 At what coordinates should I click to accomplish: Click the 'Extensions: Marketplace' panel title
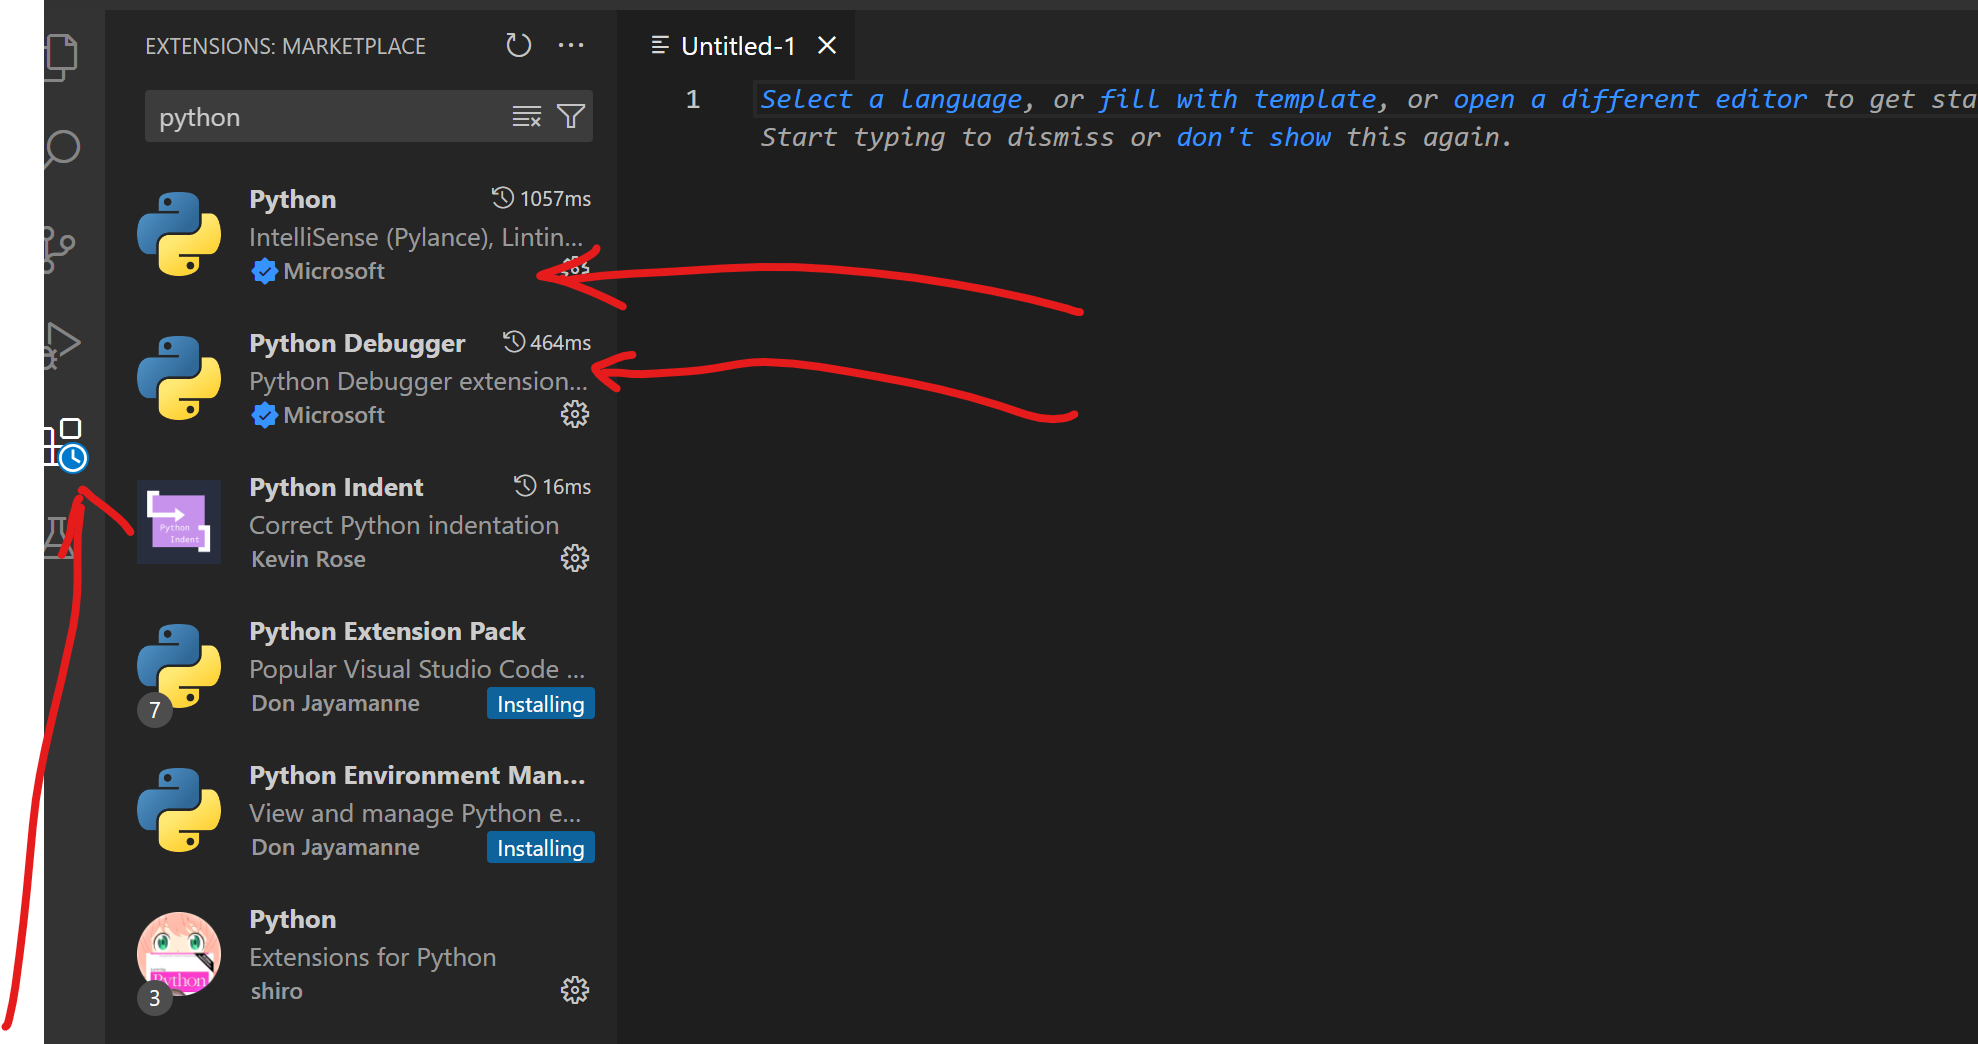tap(285, 46)
